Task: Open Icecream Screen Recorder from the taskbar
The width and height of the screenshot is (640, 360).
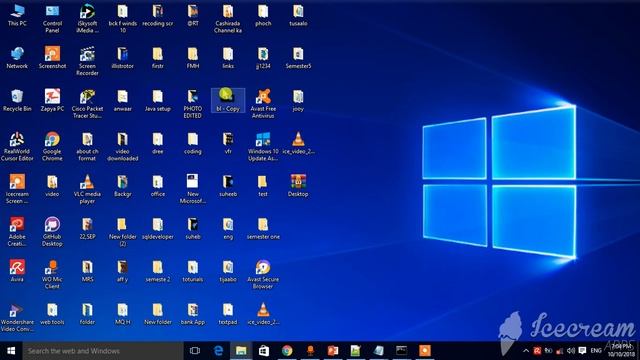Action: coord(424,351)
